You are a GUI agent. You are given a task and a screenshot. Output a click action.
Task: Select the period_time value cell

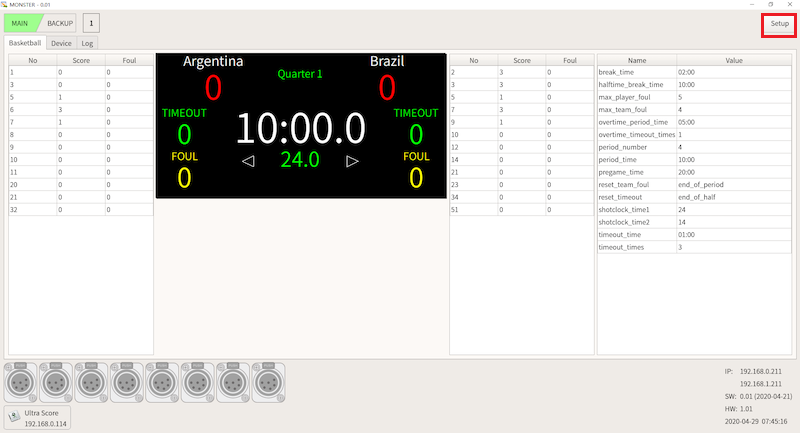point(734,159)
